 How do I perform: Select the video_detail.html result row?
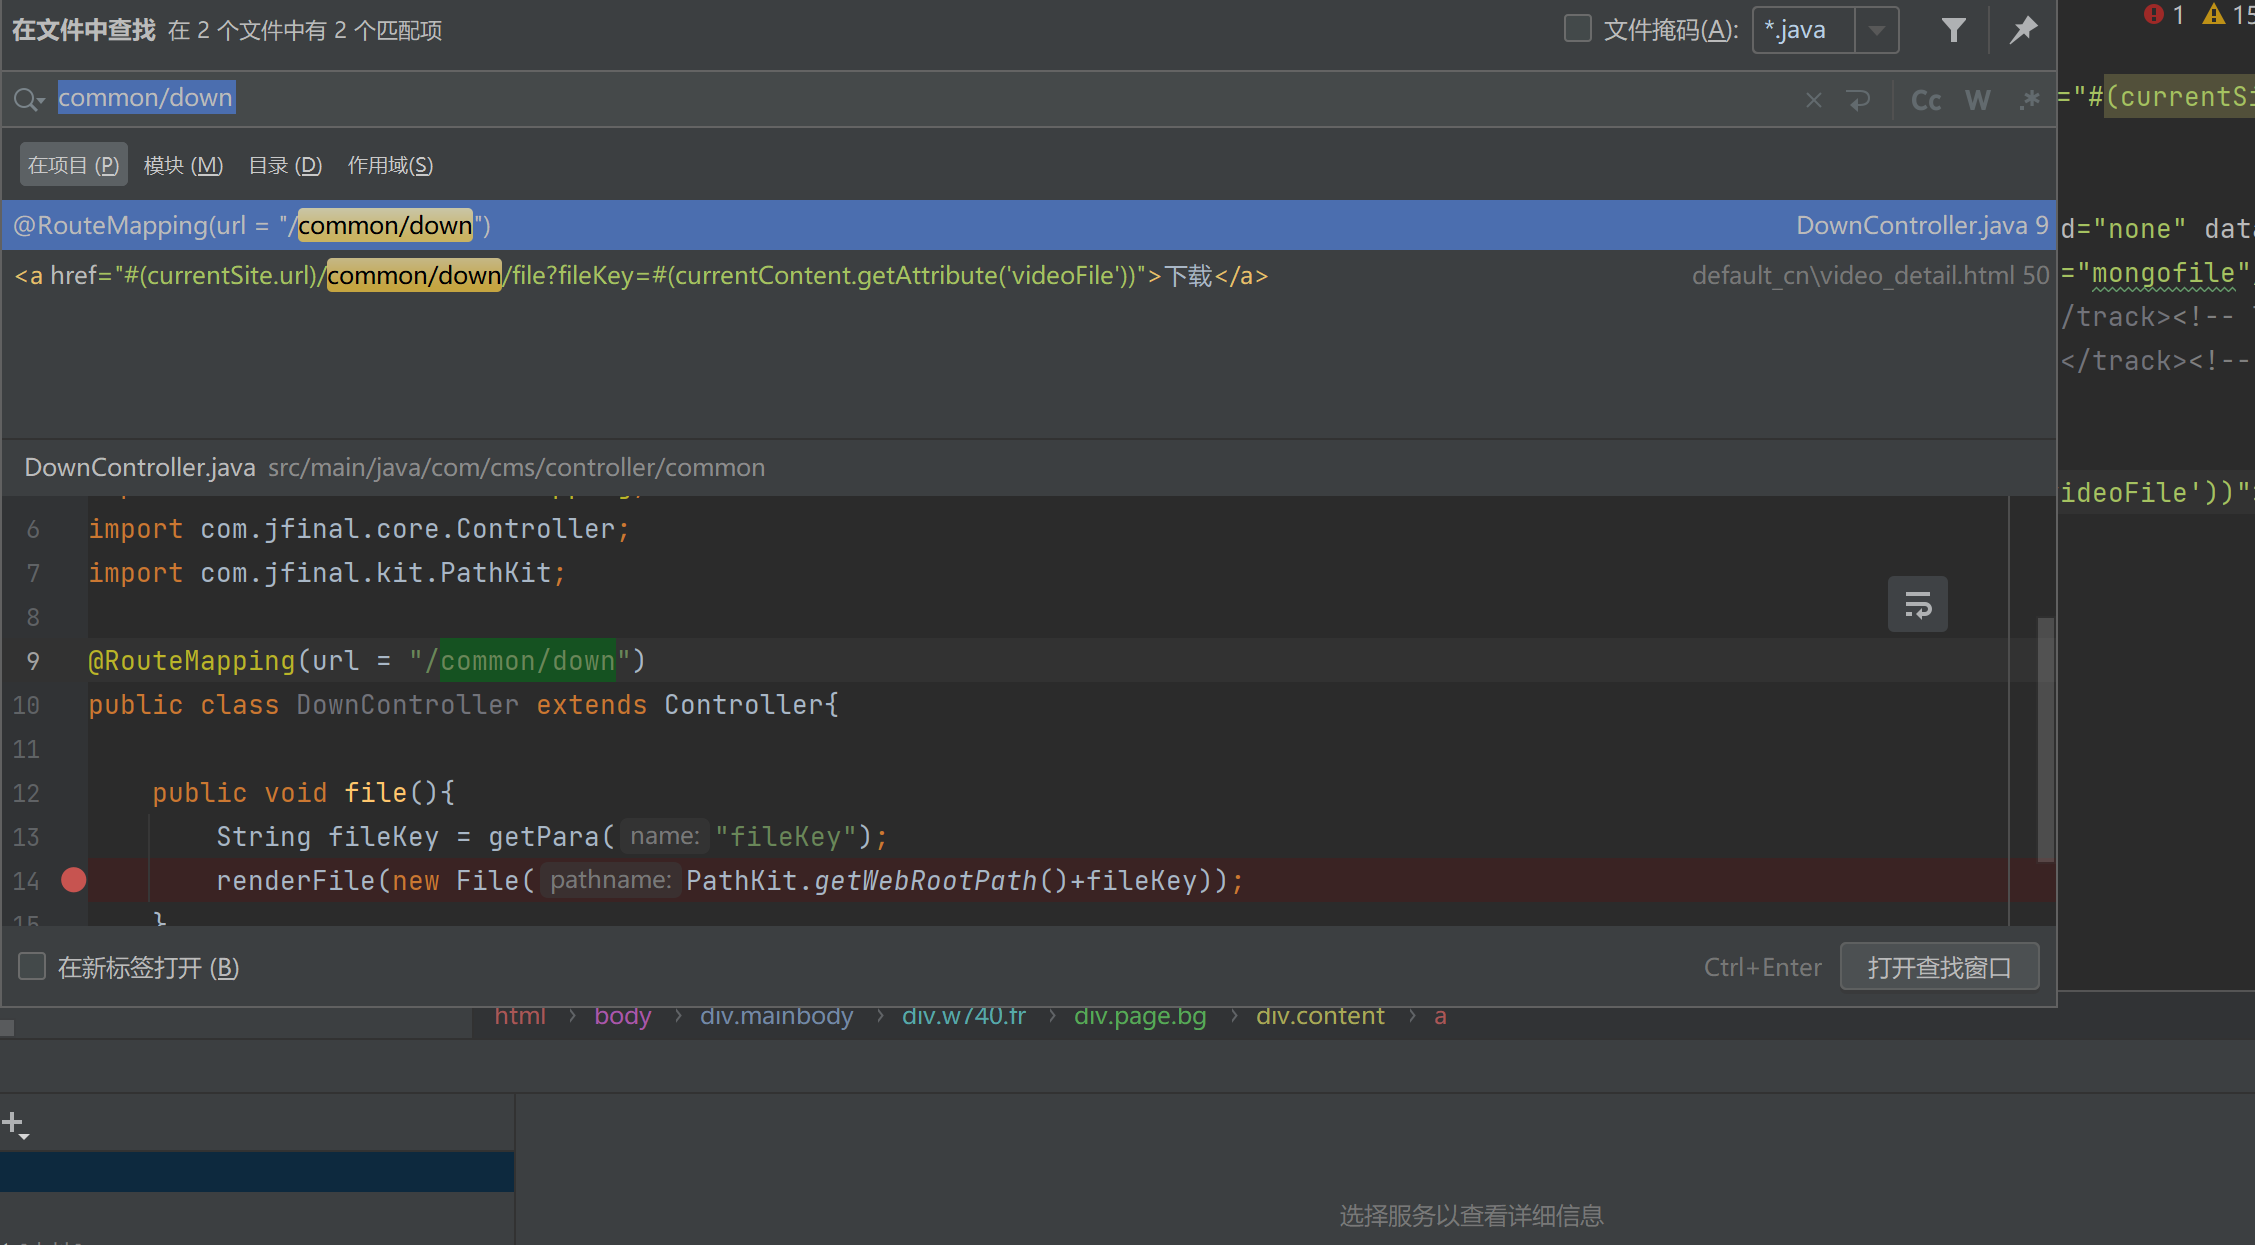(1028, 275)
